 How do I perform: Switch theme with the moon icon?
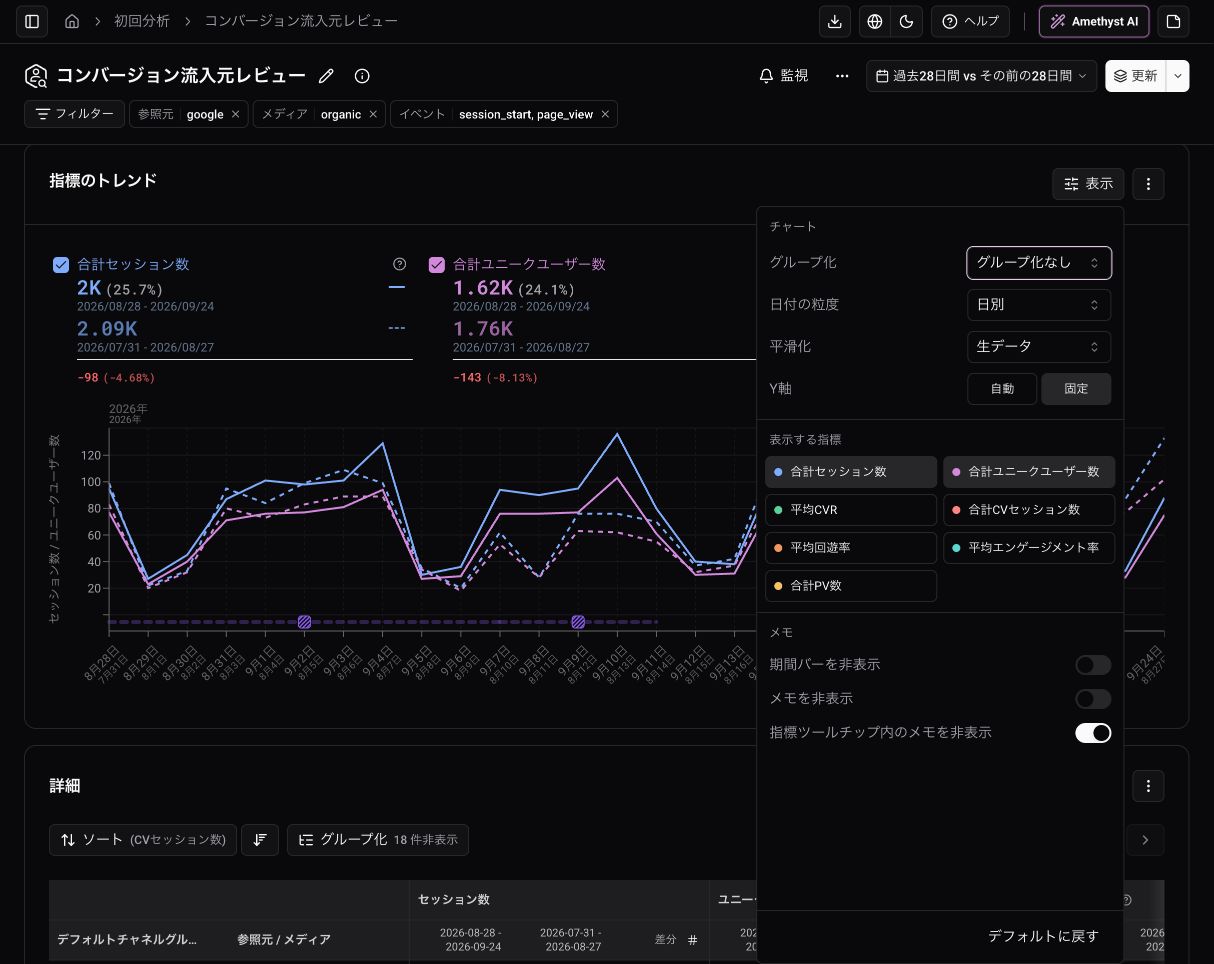coord(907,21)
